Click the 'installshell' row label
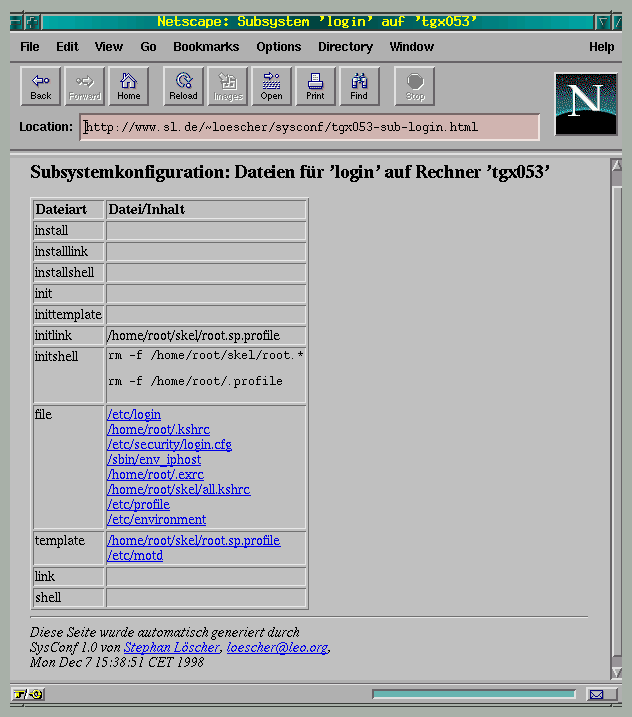 point(64,273)
